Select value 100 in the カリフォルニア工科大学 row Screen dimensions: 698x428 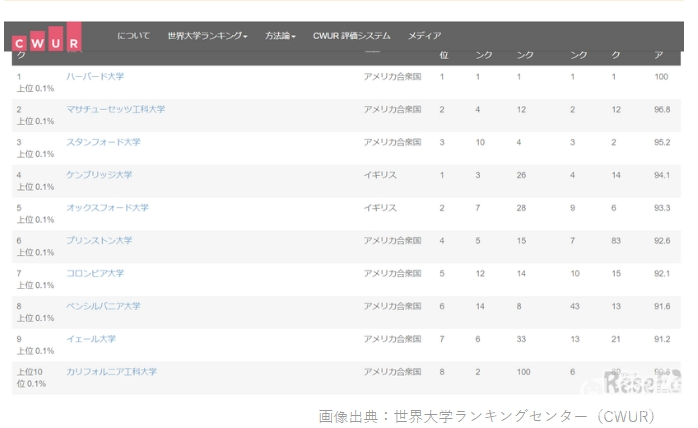pos(524,372)
